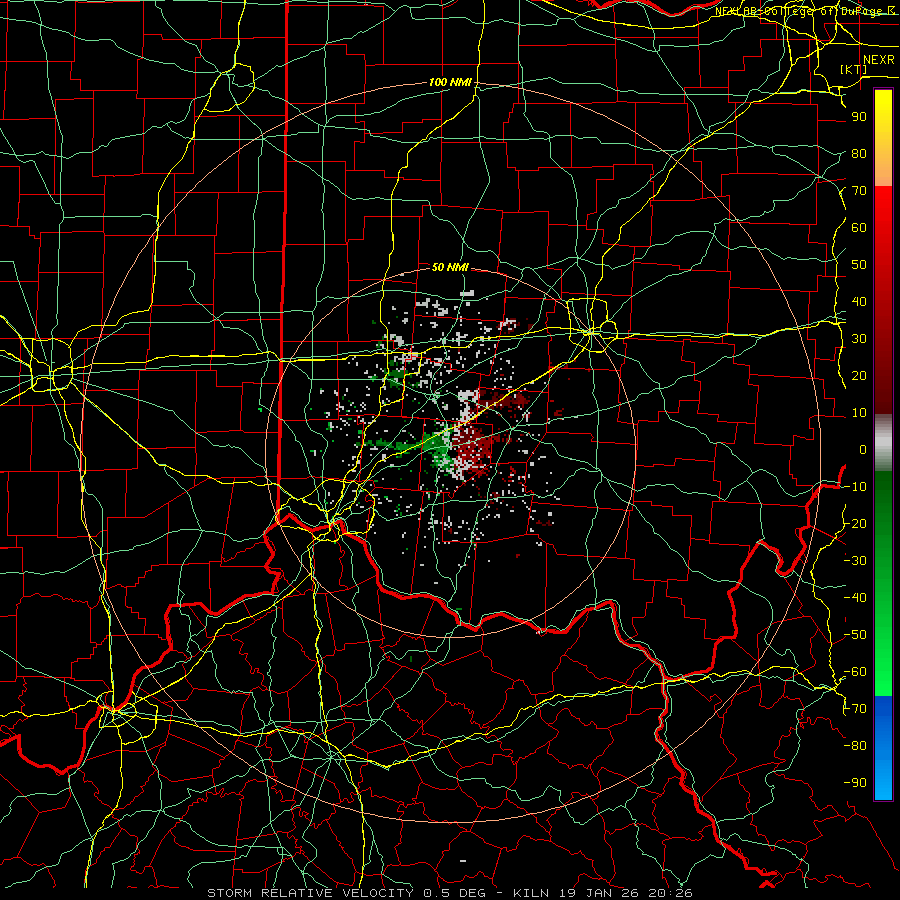Pick the blue bottom segment of color bar

tap(883, 748)
